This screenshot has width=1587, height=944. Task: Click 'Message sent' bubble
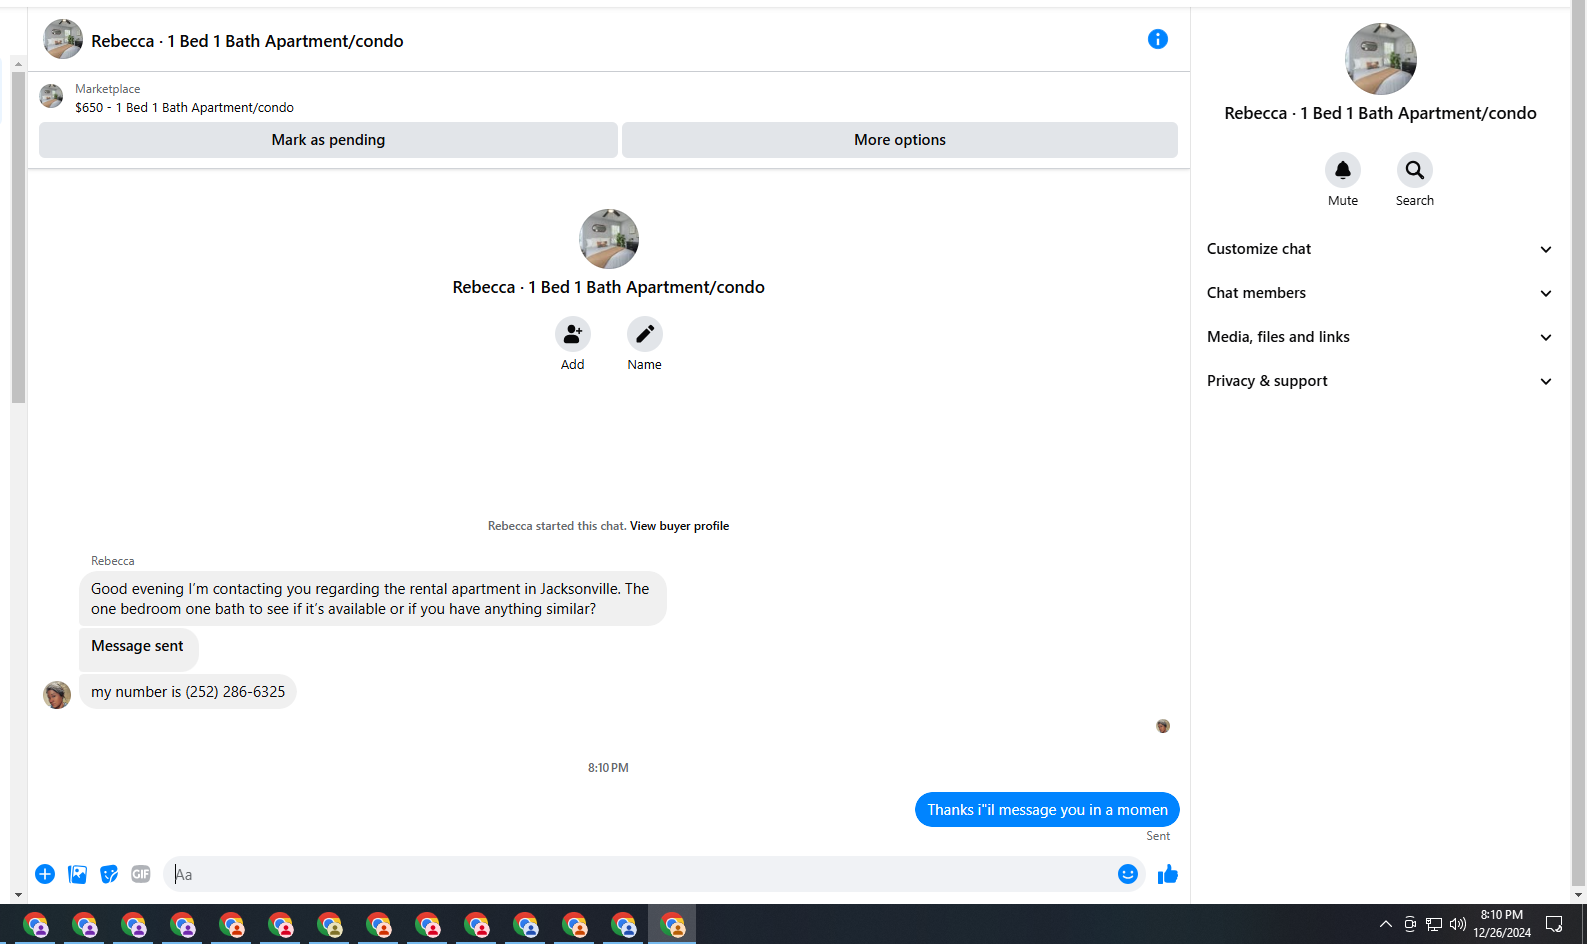point(138,648)
